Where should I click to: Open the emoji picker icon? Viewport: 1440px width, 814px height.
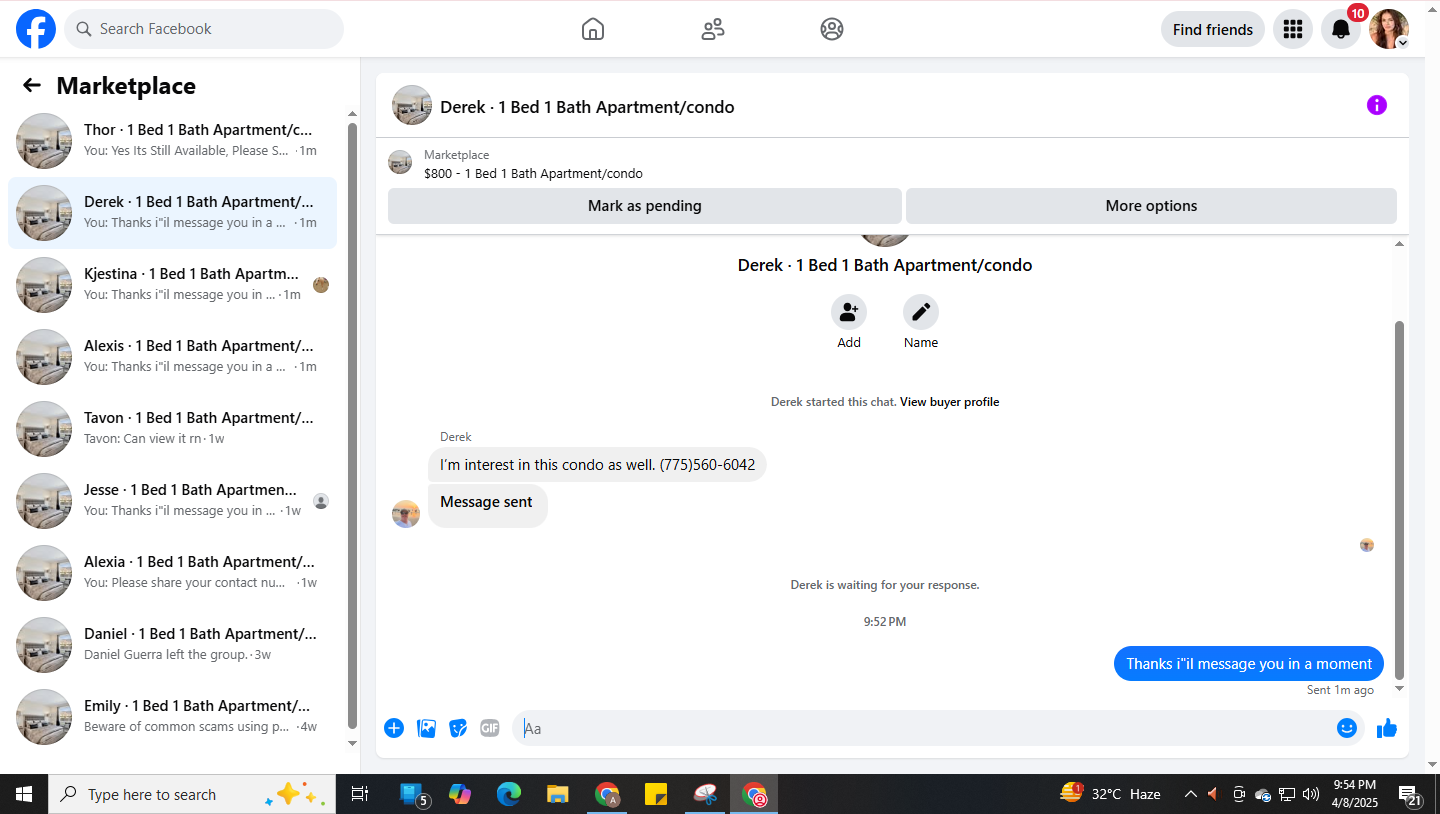1347,728
